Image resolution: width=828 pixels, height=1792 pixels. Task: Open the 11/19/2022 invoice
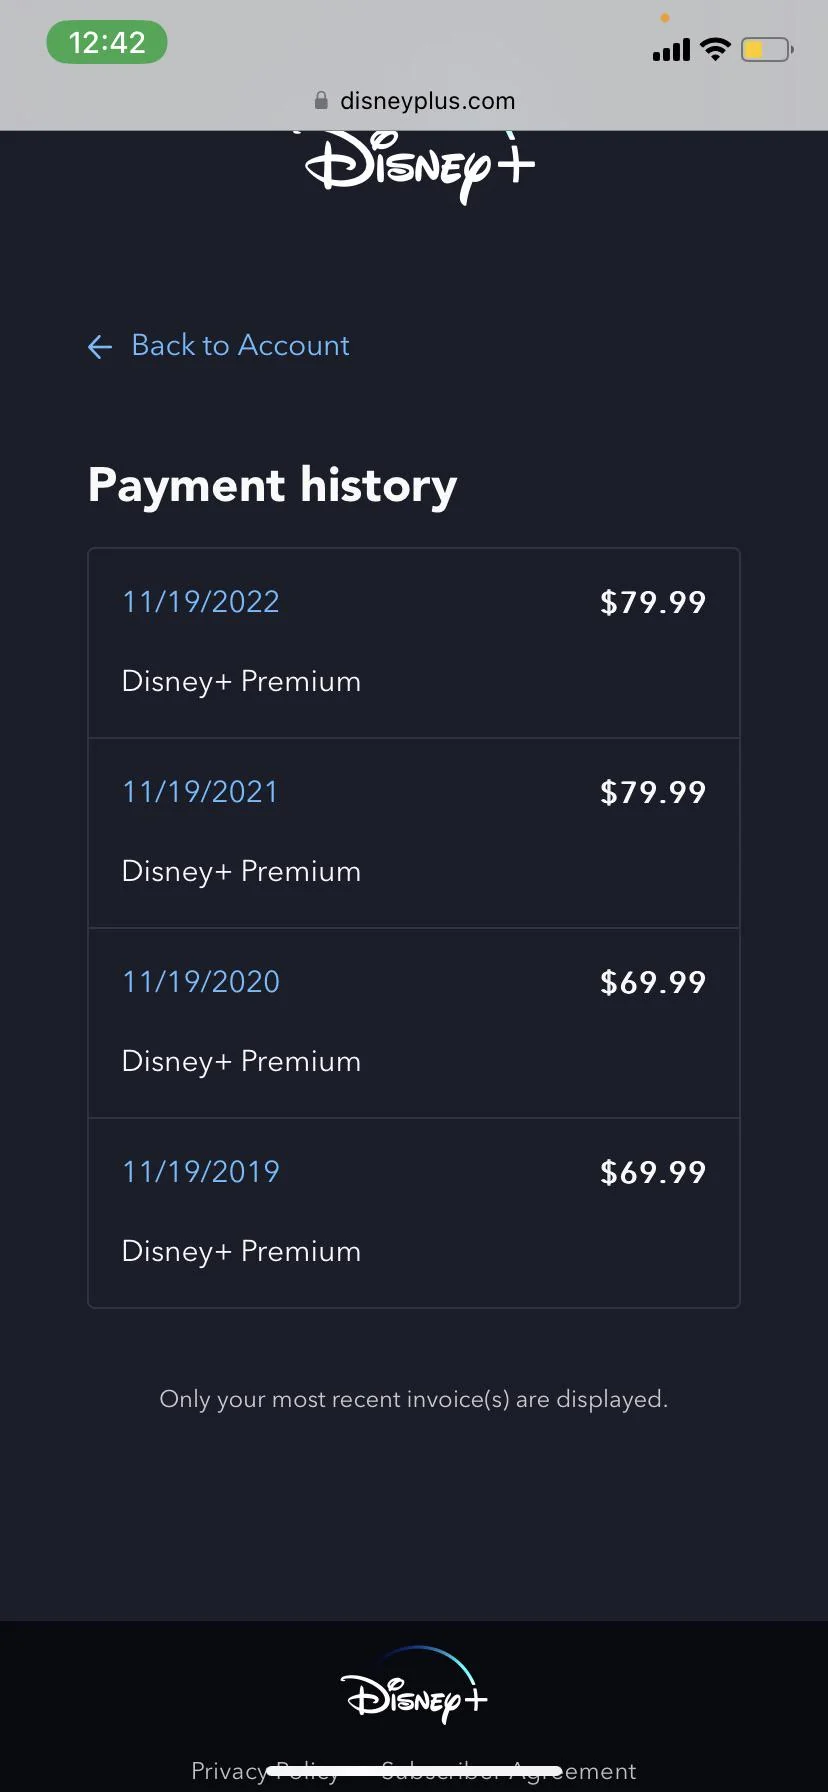click(200, 601)
